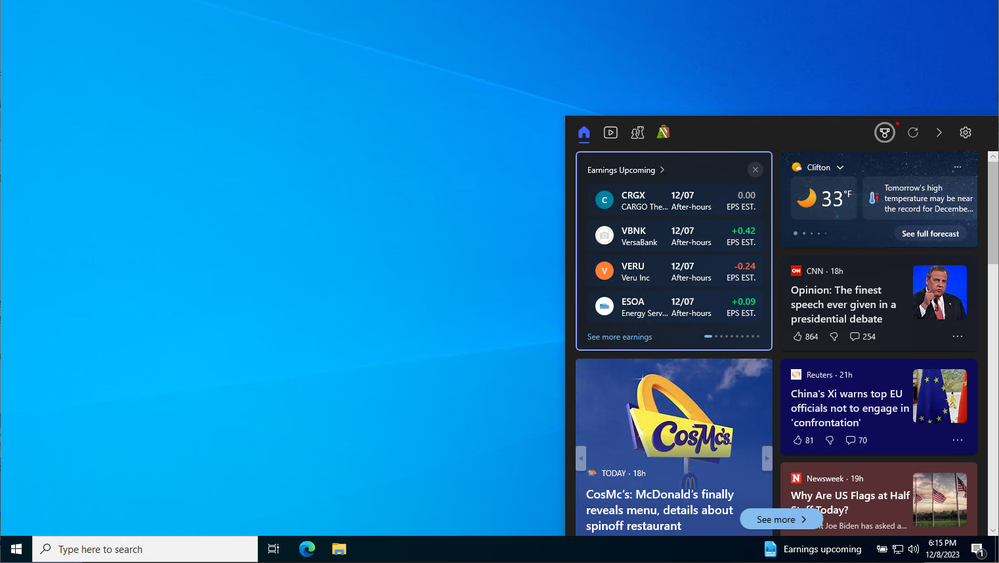The width and height of the screenshot is (999, 563).
Task: Like the Reuters article
Action: click(x=798, y=440)
